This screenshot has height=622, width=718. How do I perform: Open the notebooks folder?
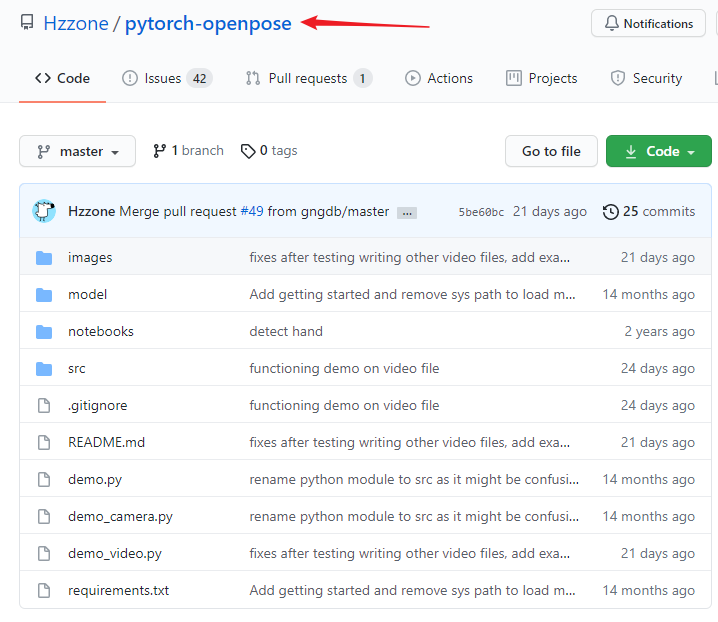point(101,332)
